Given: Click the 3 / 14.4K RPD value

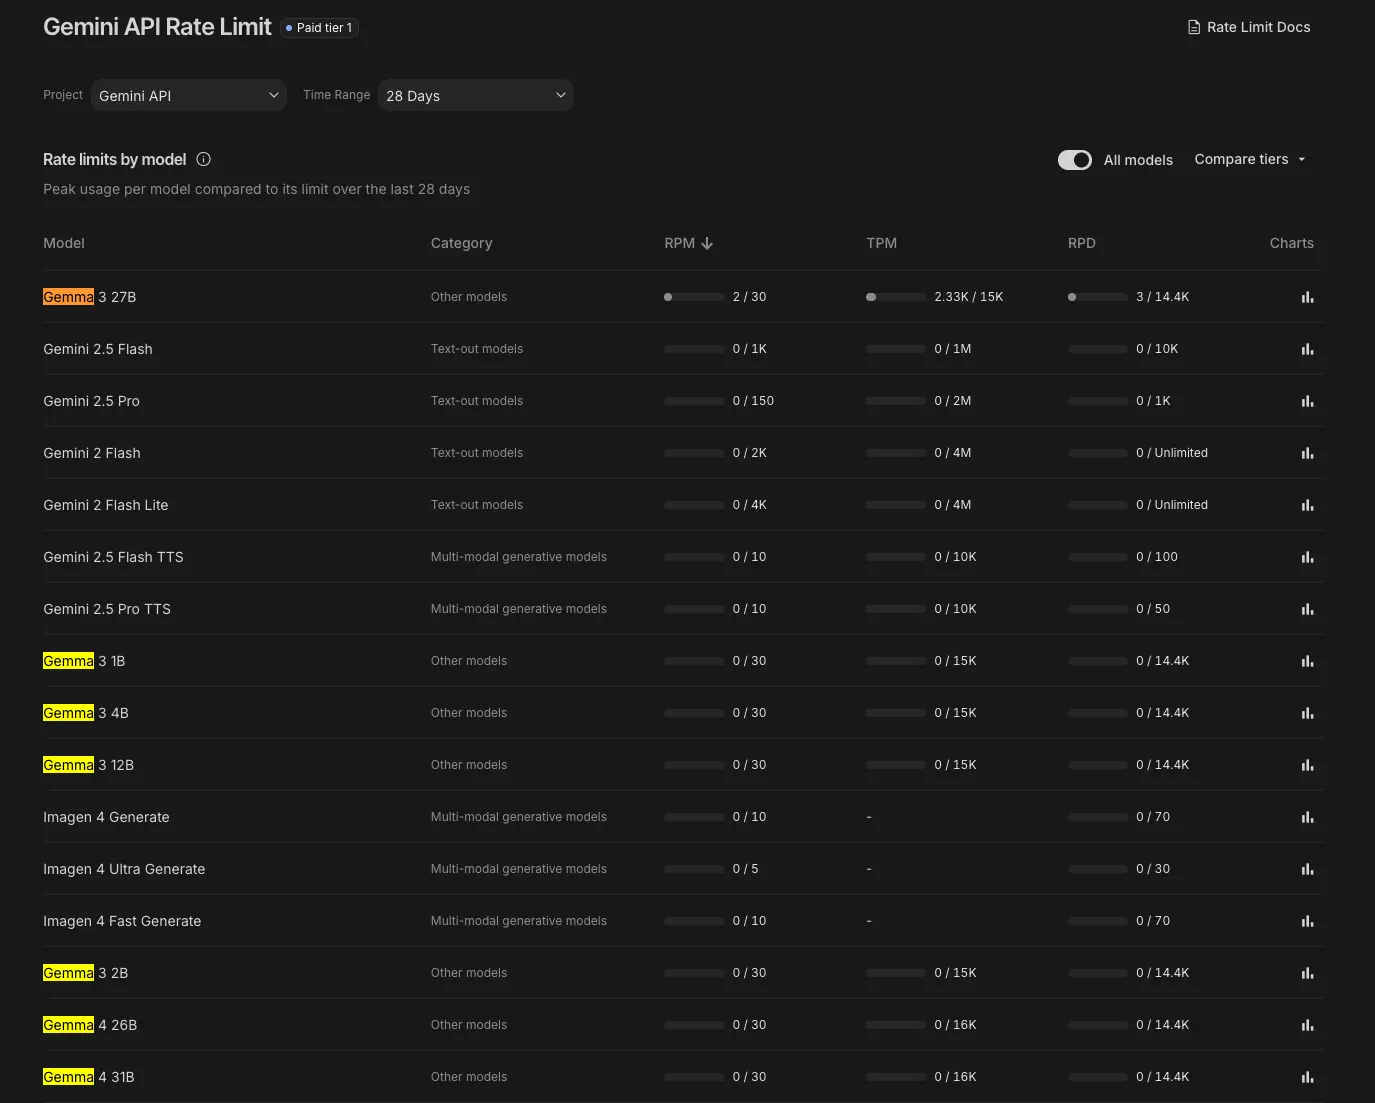Looking at the screenshot, I should pyautogui.click(x=1163, y=297).
